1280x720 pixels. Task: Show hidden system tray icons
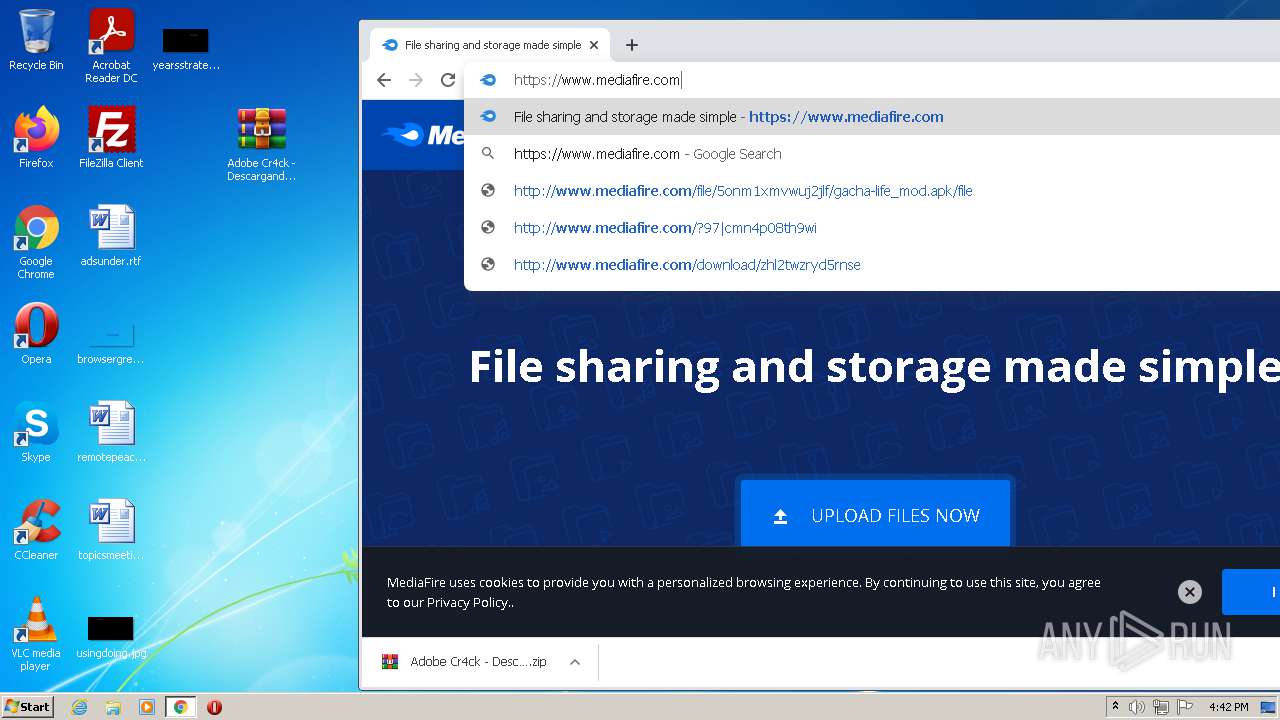coord(1115,707)
